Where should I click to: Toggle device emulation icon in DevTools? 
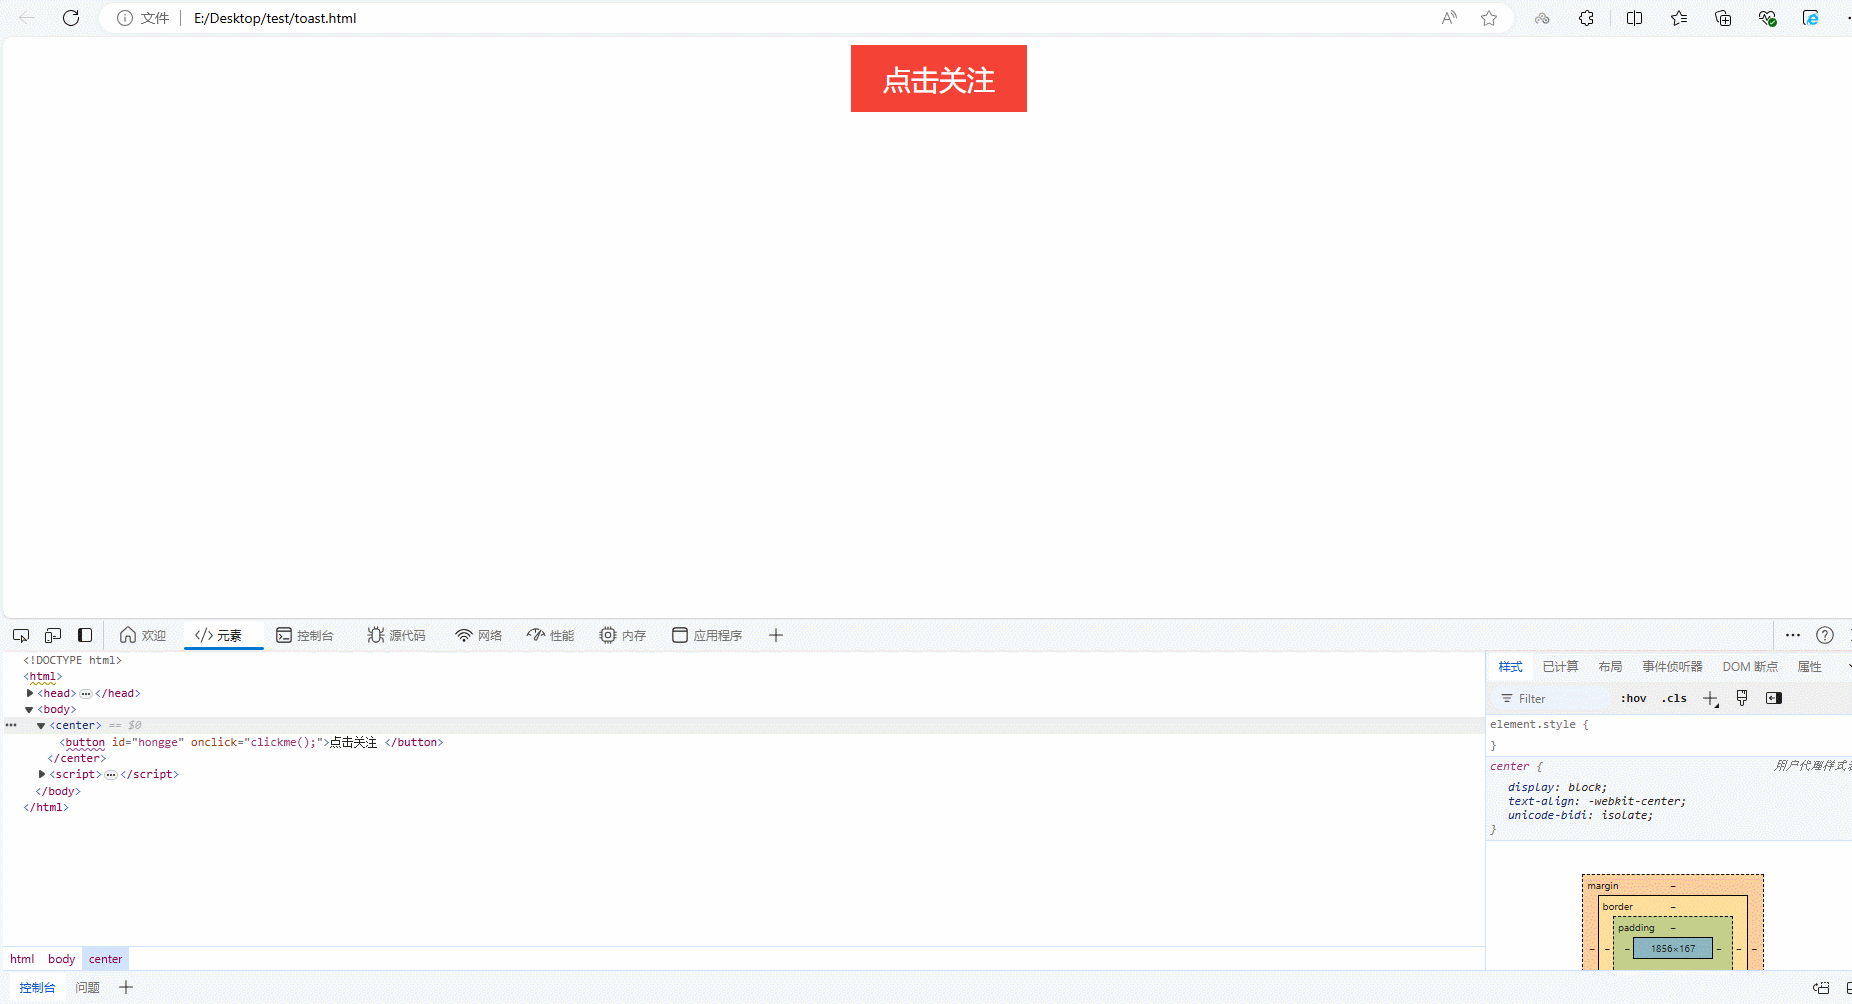click(53, 635)
